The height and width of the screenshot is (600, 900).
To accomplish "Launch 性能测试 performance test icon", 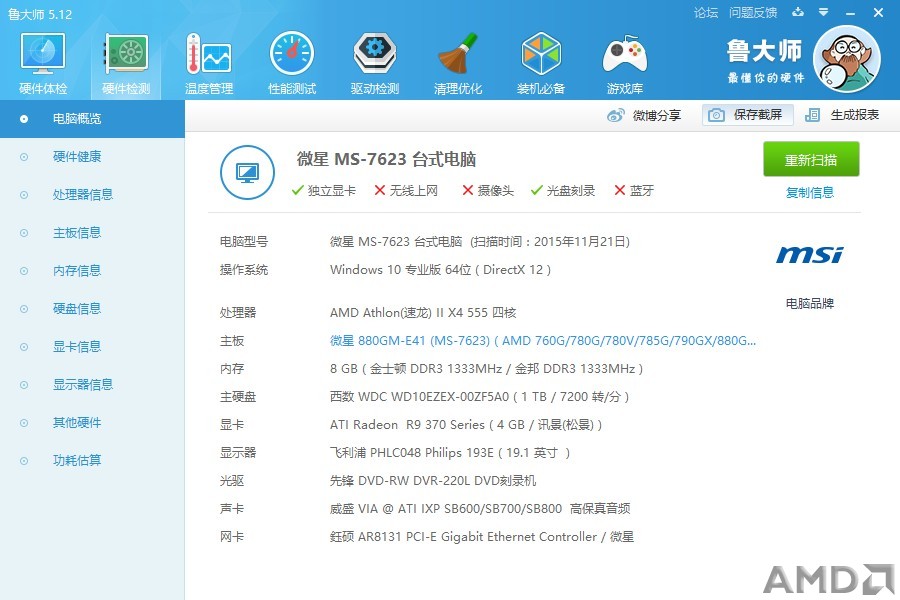I will (292, 63).
